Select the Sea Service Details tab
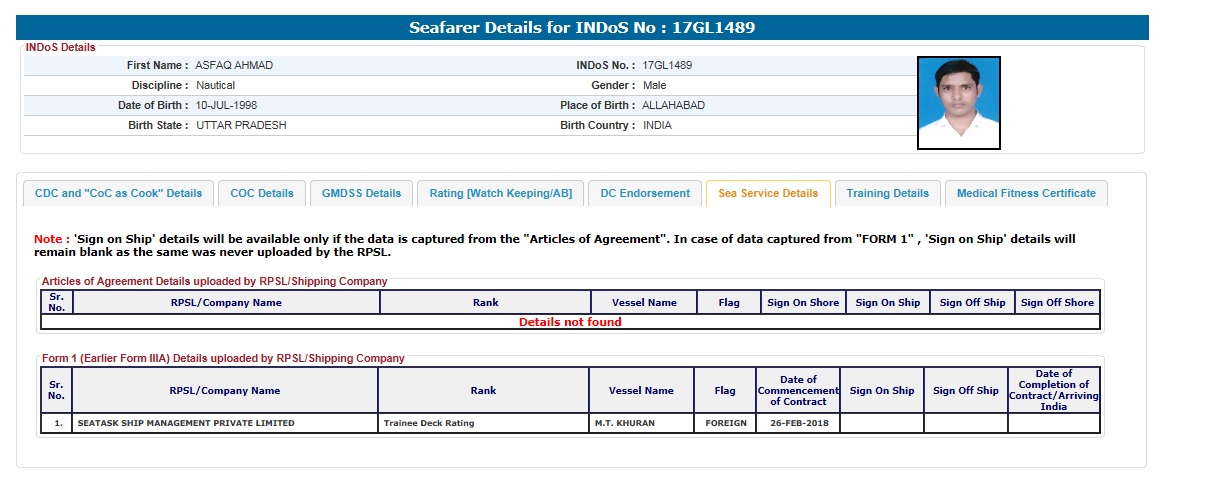1217x490 pixels. (768, 193)
